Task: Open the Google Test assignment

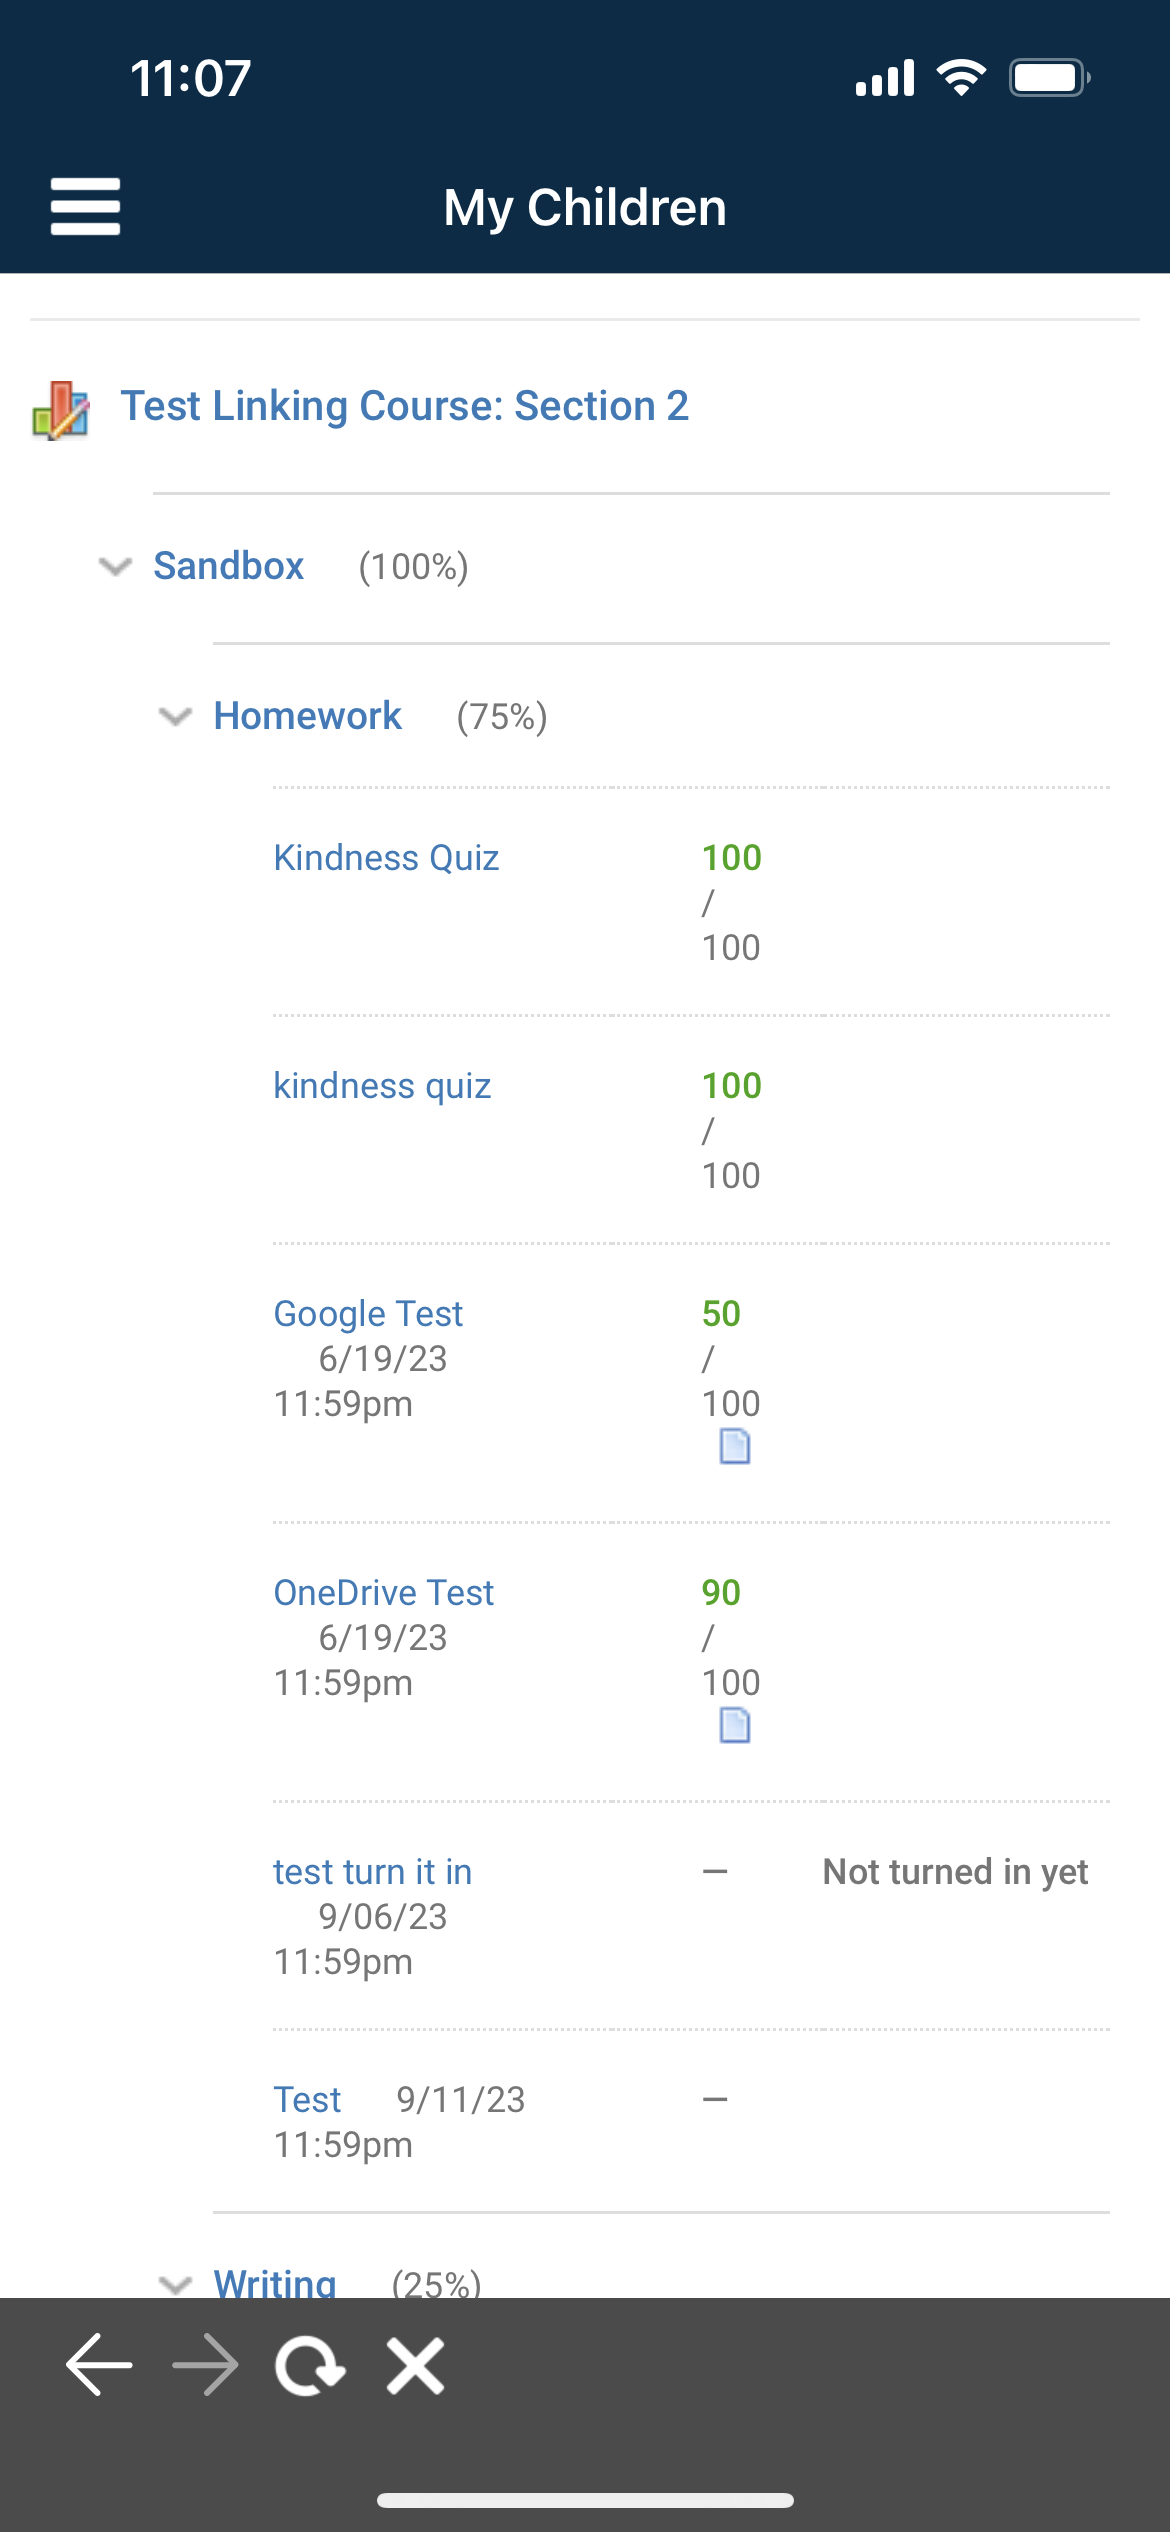Action: 368,1314
